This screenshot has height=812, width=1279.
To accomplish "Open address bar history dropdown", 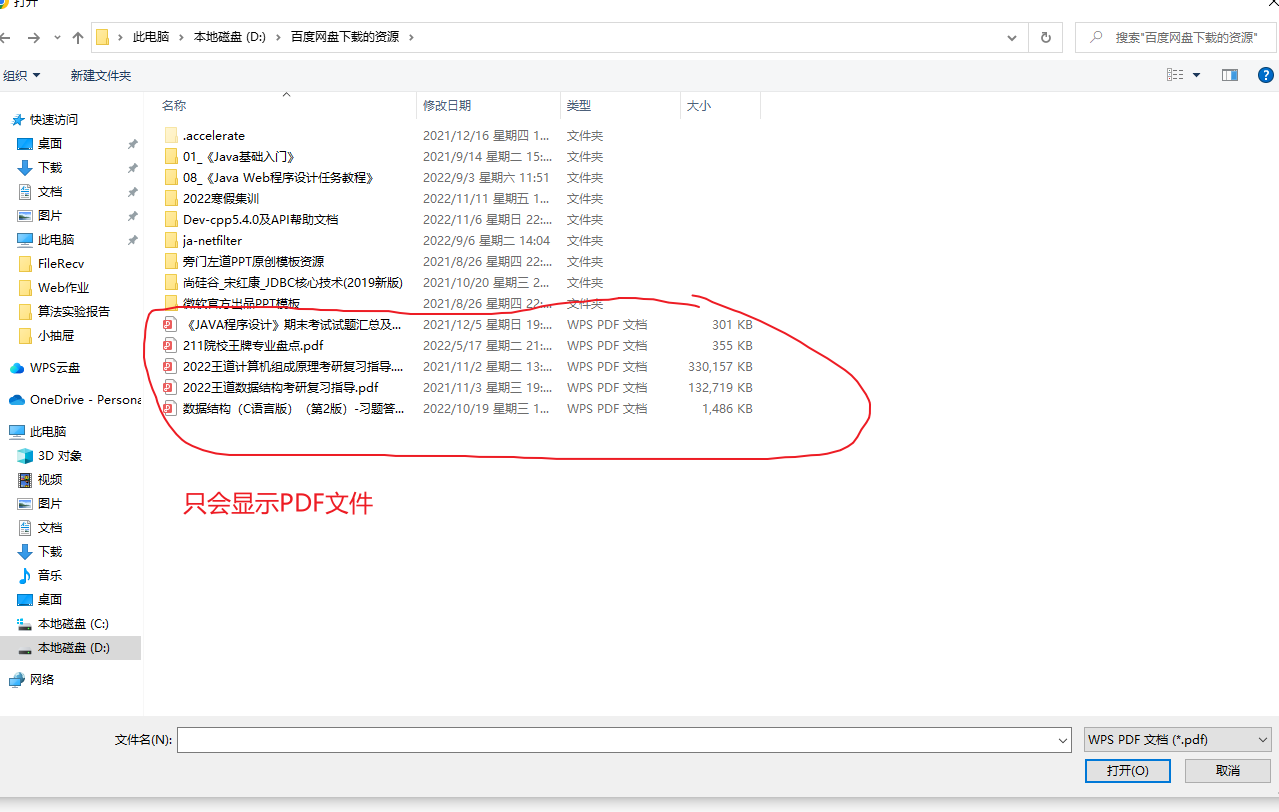I will tap(1013, 37).
